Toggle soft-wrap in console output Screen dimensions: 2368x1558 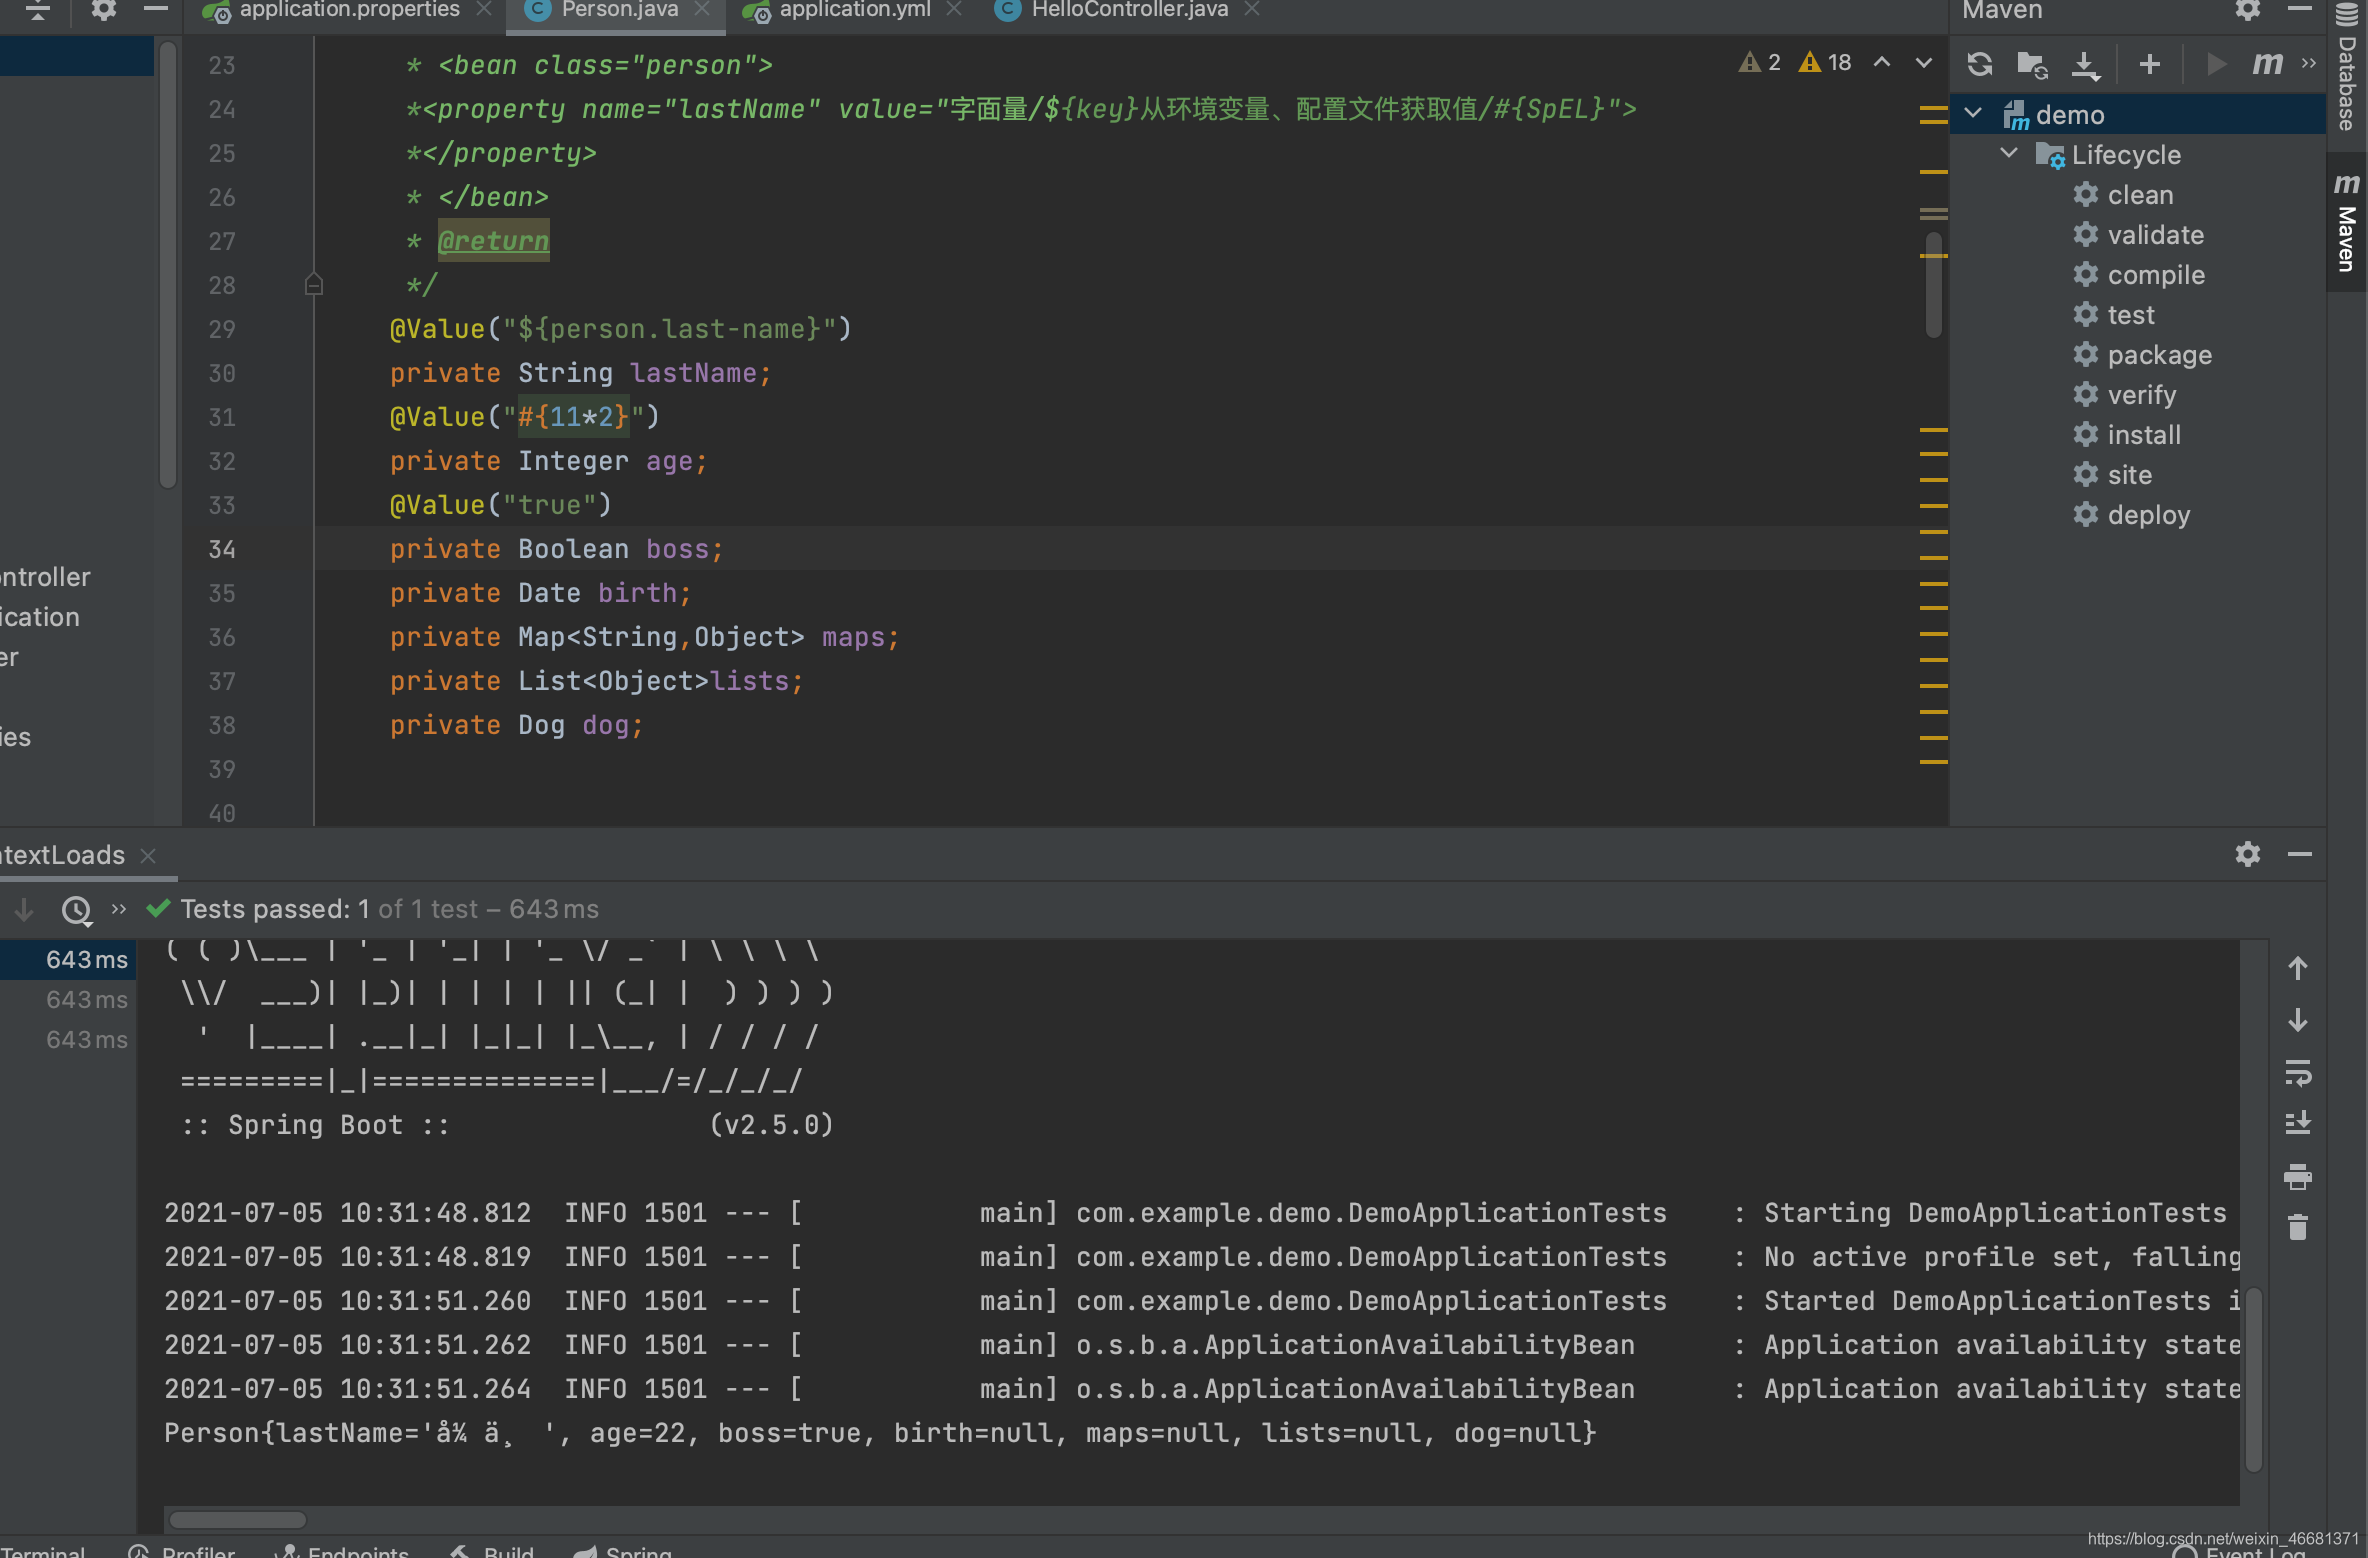[2297, 1073]
